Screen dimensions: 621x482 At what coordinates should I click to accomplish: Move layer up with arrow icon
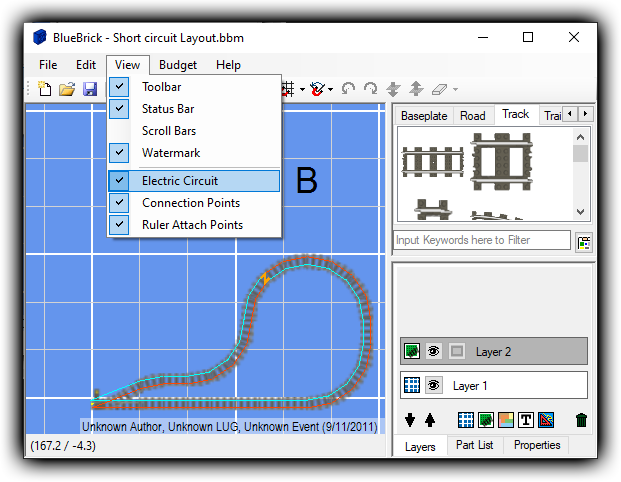(430, 420)
